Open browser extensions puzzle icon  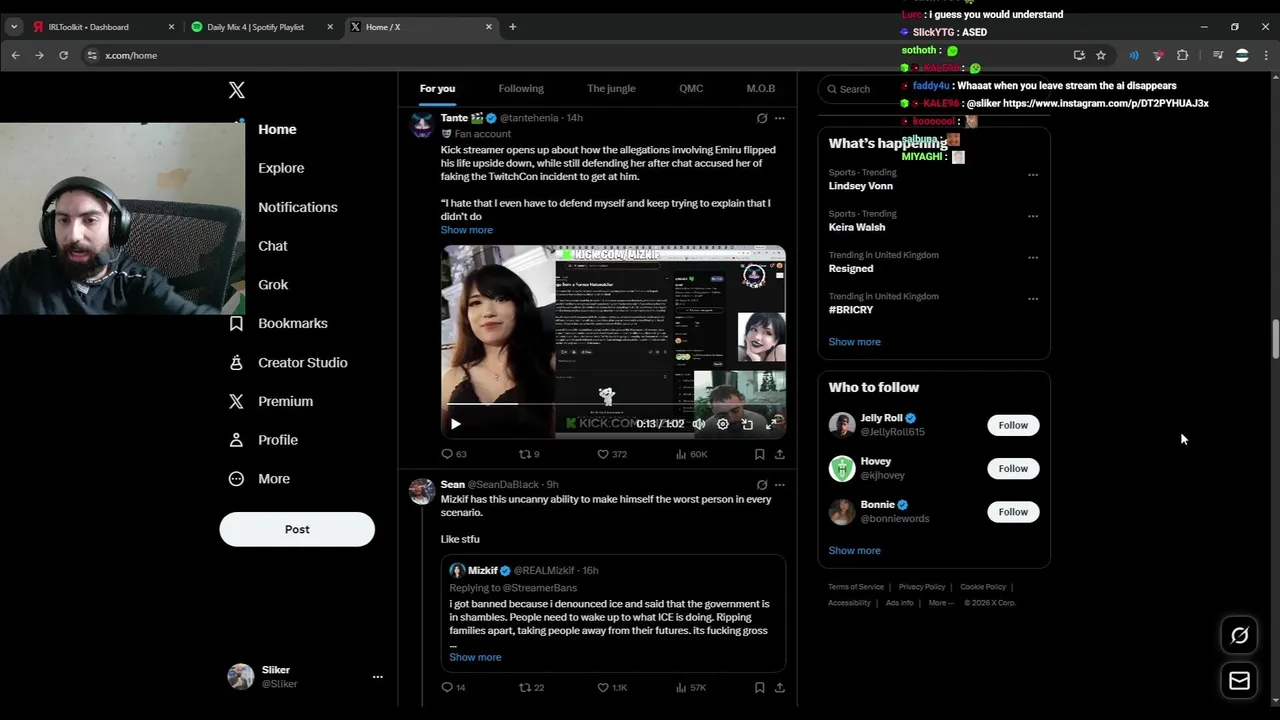coord(1183,56)
